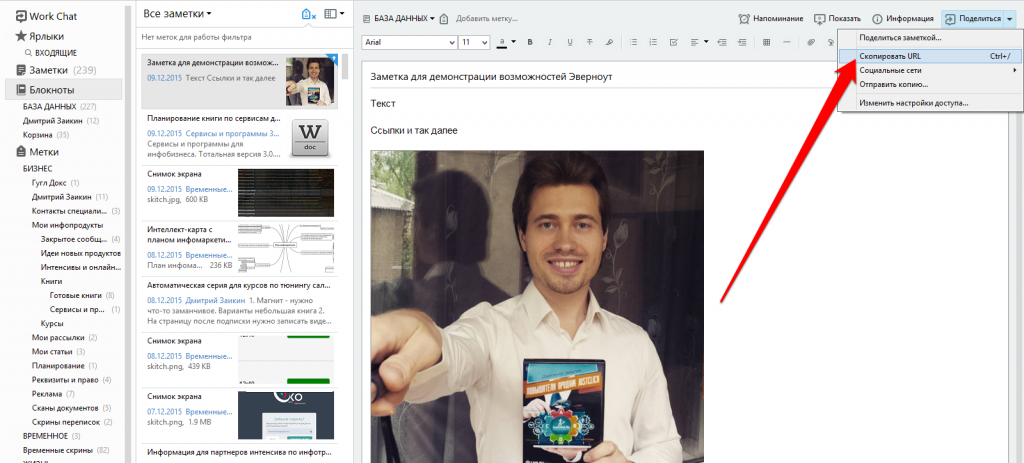Open the БАЗА ДАННЫХ notebook selector
This screenshot has width=1024, height=463.
tap(398, 18)
